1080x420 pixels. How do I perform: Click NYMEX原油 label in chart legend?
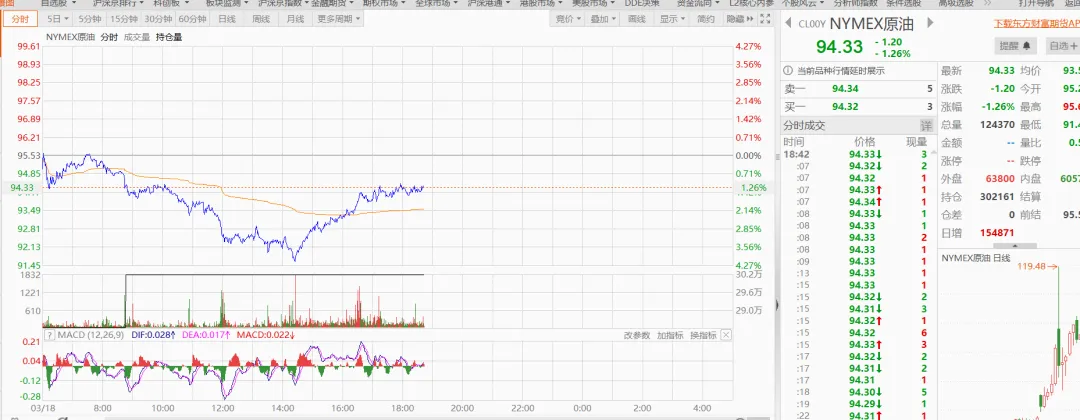click(70, 37)
